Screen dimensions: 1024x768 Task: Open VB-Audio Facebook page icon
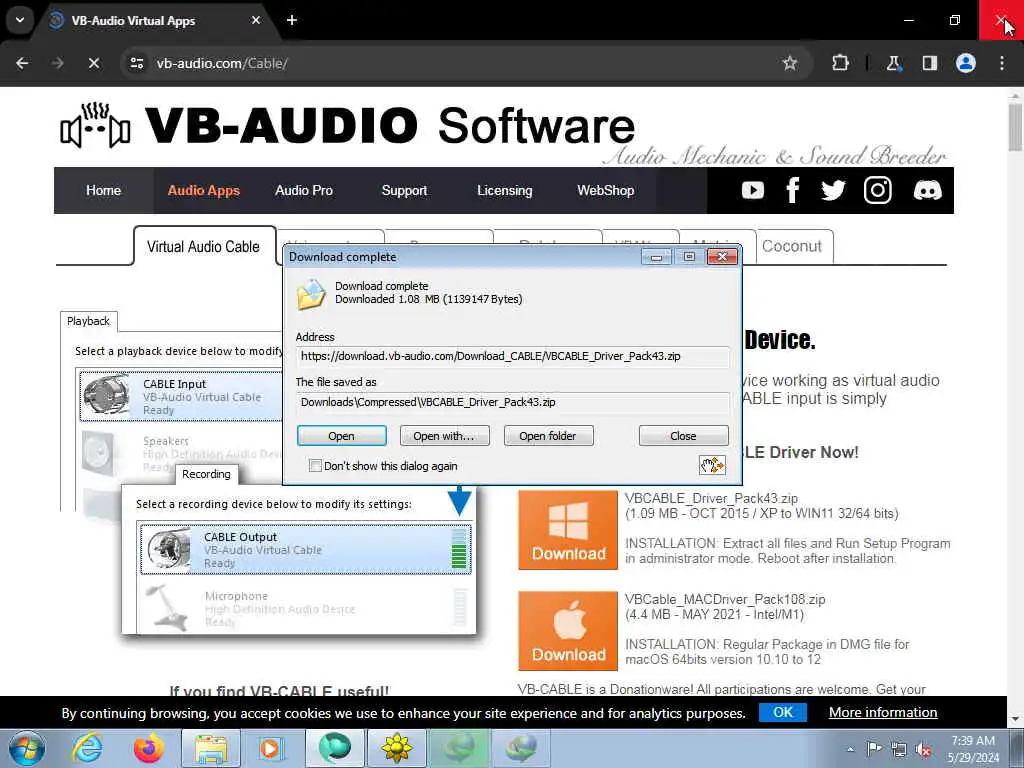click(x=792, y=190)
